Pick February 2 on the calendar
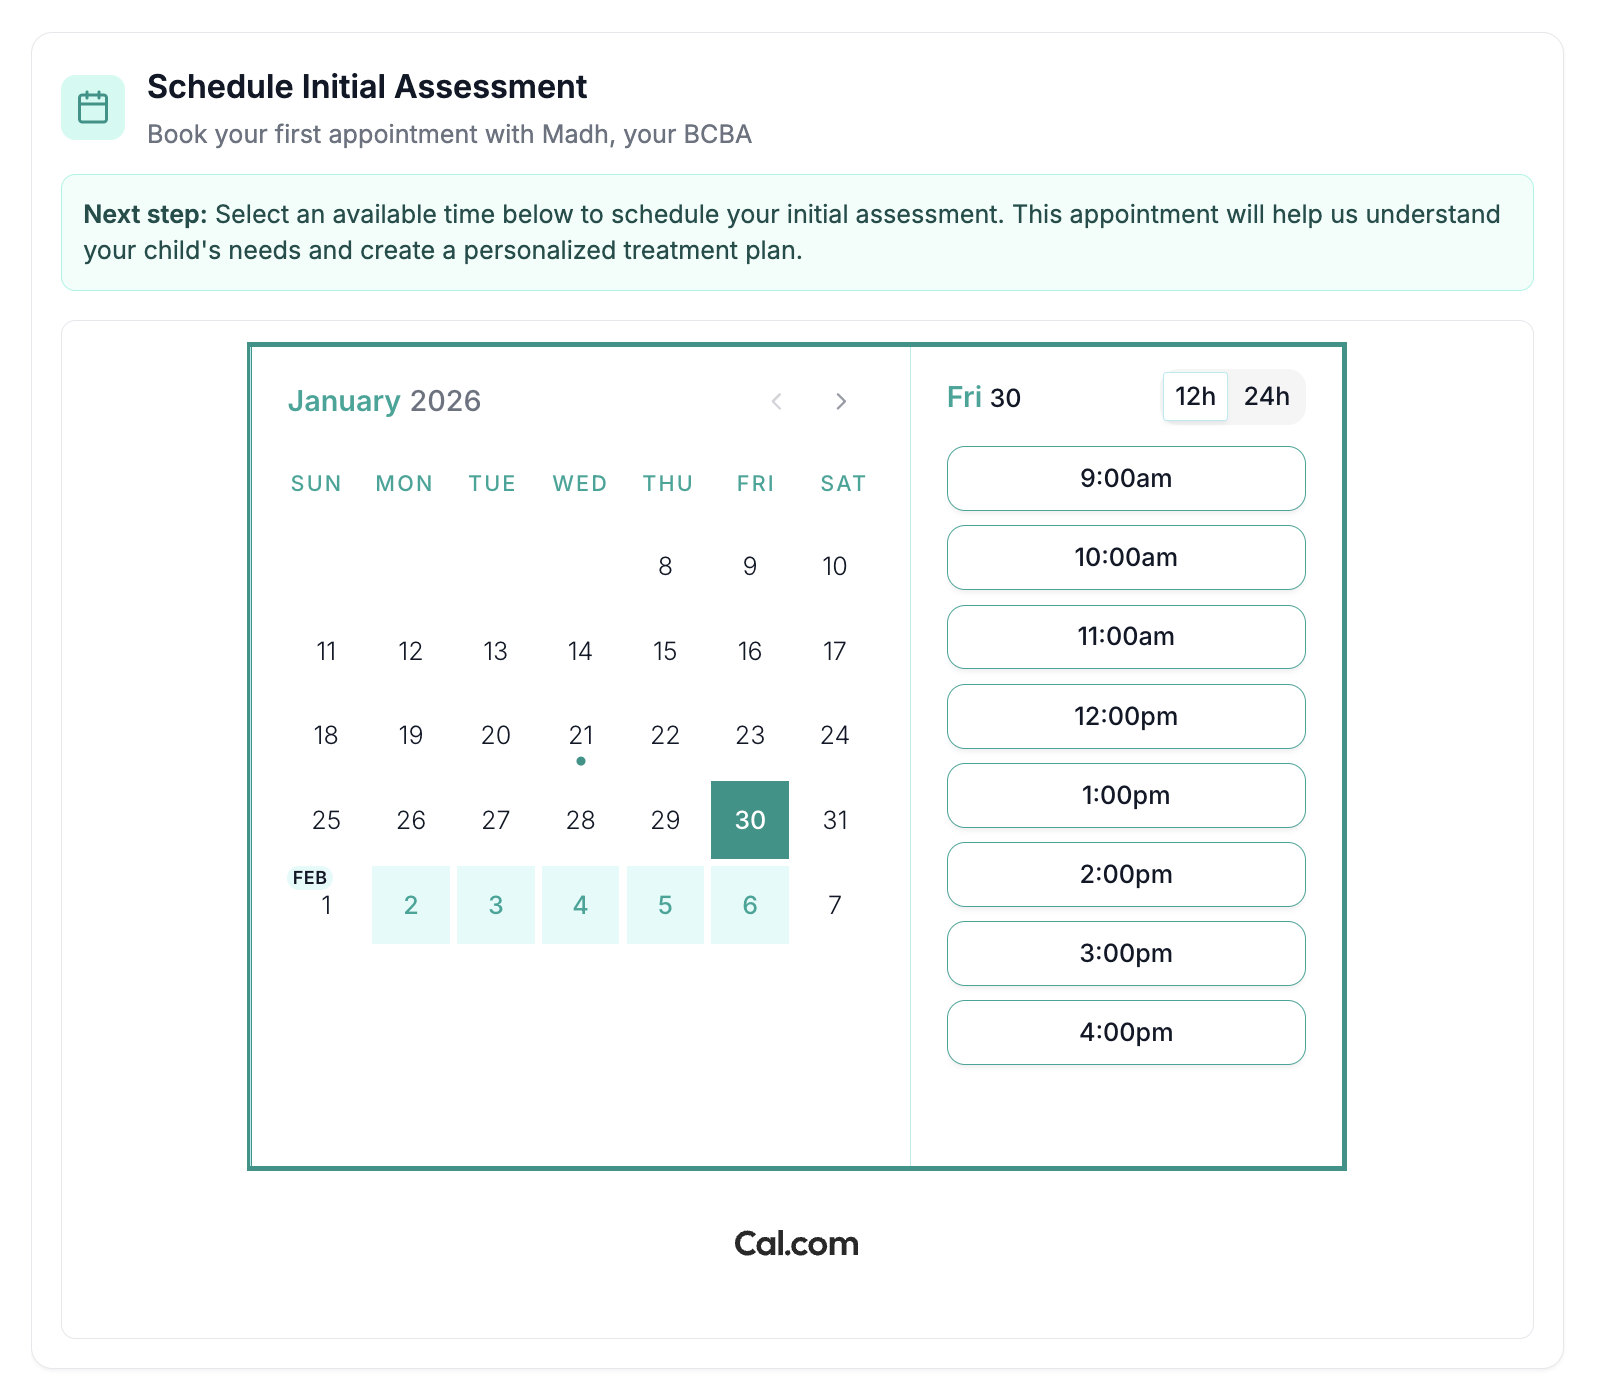The height and width of the screenshot is (1384, 1600). [x=411, y=905]
